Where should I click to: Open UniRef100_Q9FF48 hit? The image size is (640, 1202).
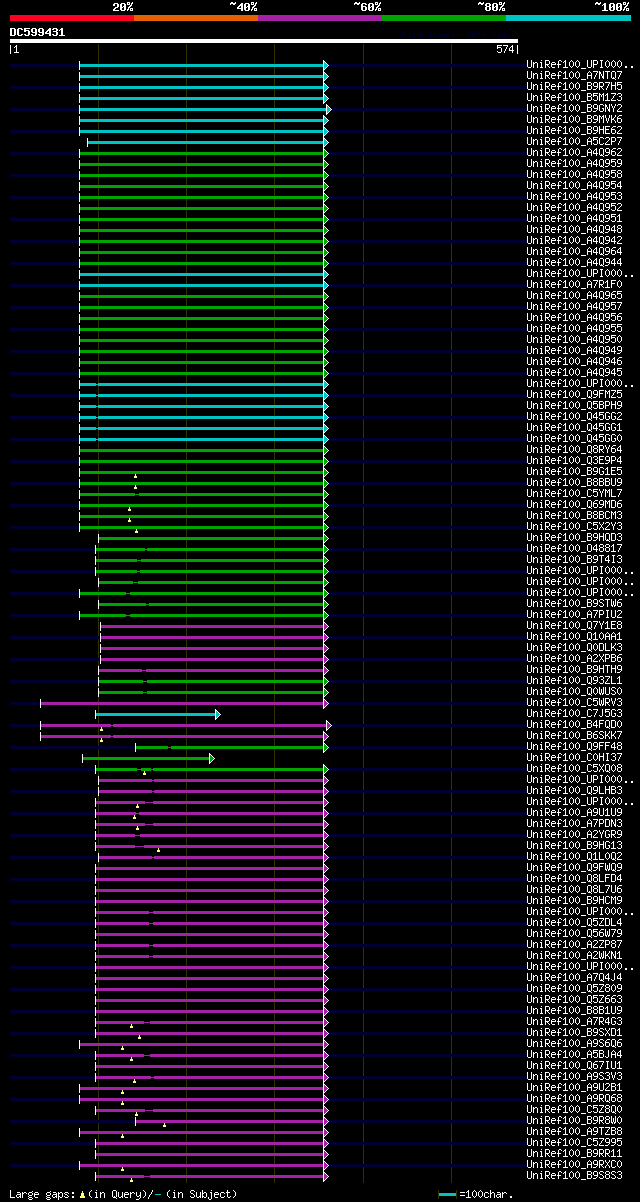574,746
